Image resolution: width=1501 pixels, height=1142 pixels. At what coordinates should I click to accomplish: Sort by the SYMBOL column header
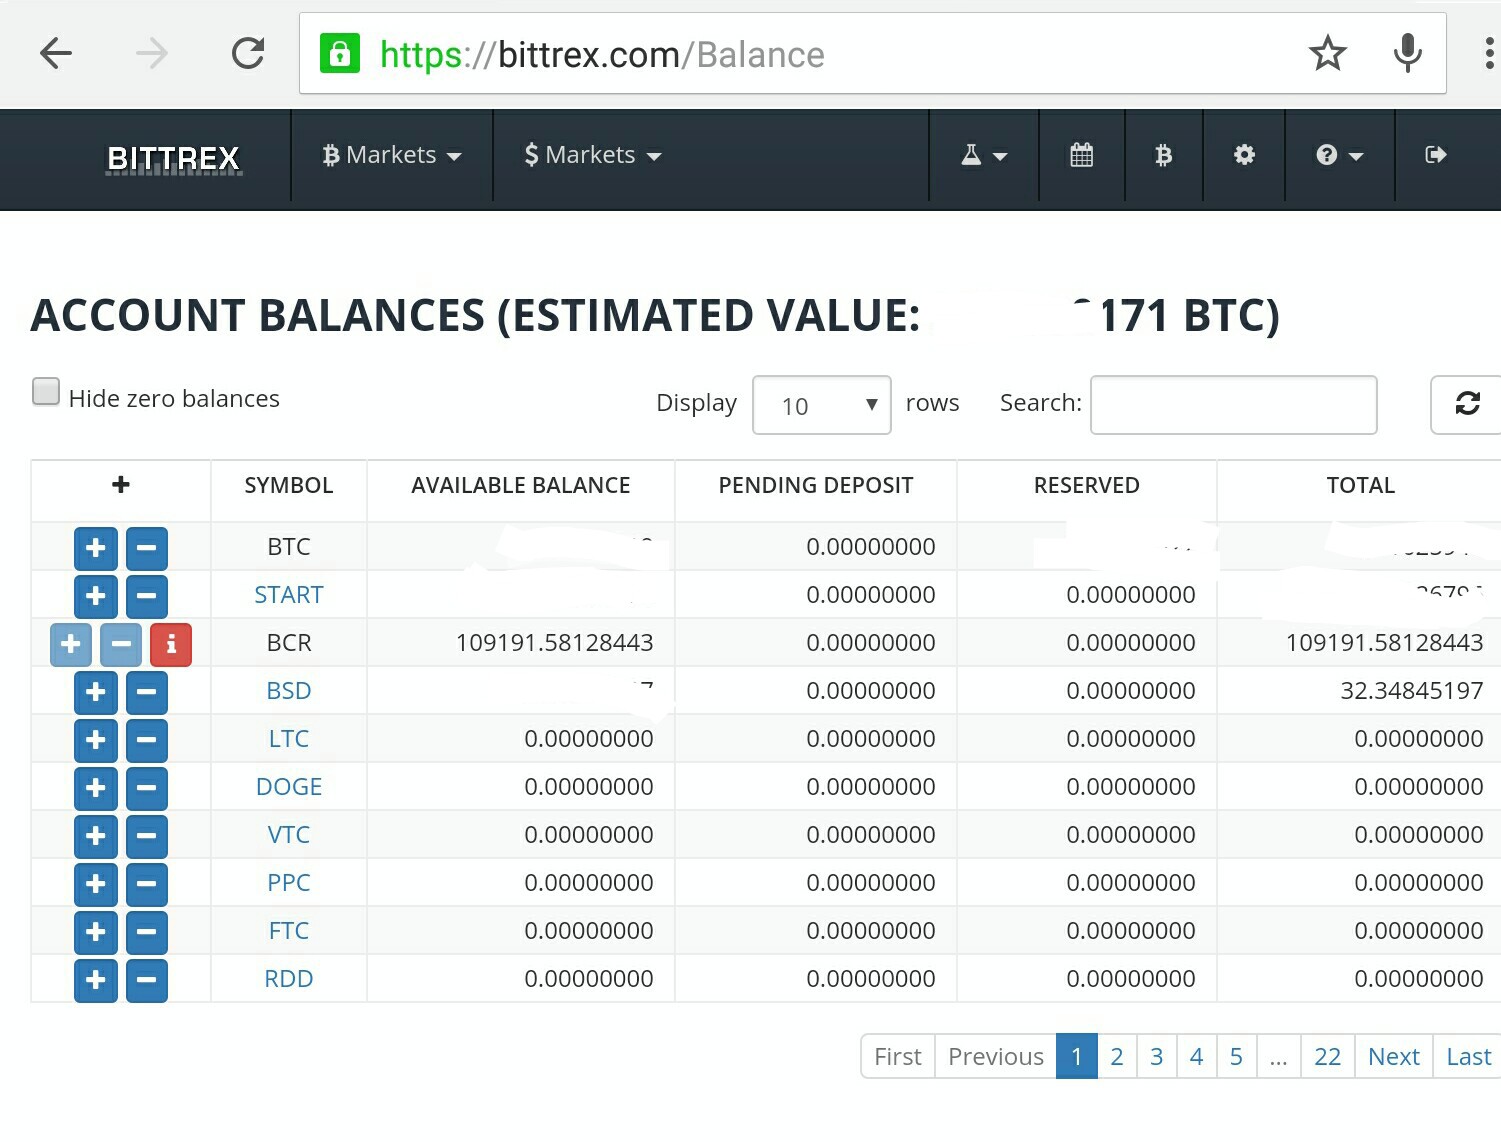click(289, 485)
